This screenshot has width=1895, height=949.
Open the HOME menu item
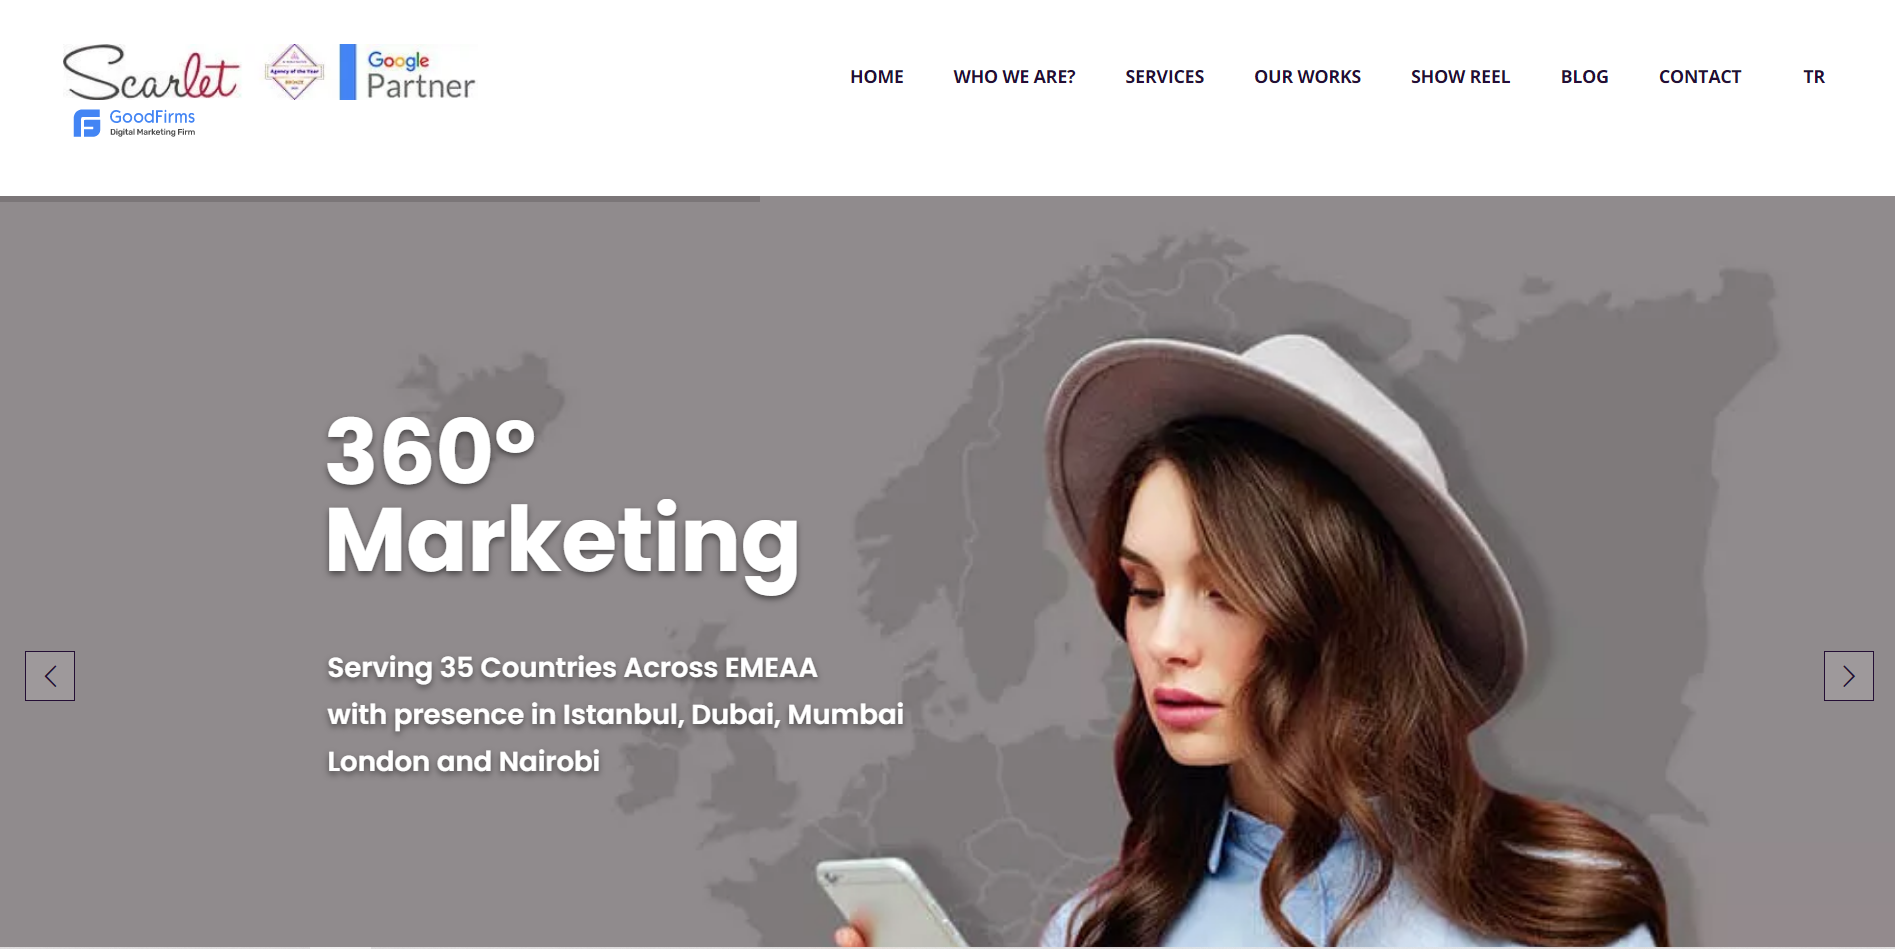pos(876,77)
